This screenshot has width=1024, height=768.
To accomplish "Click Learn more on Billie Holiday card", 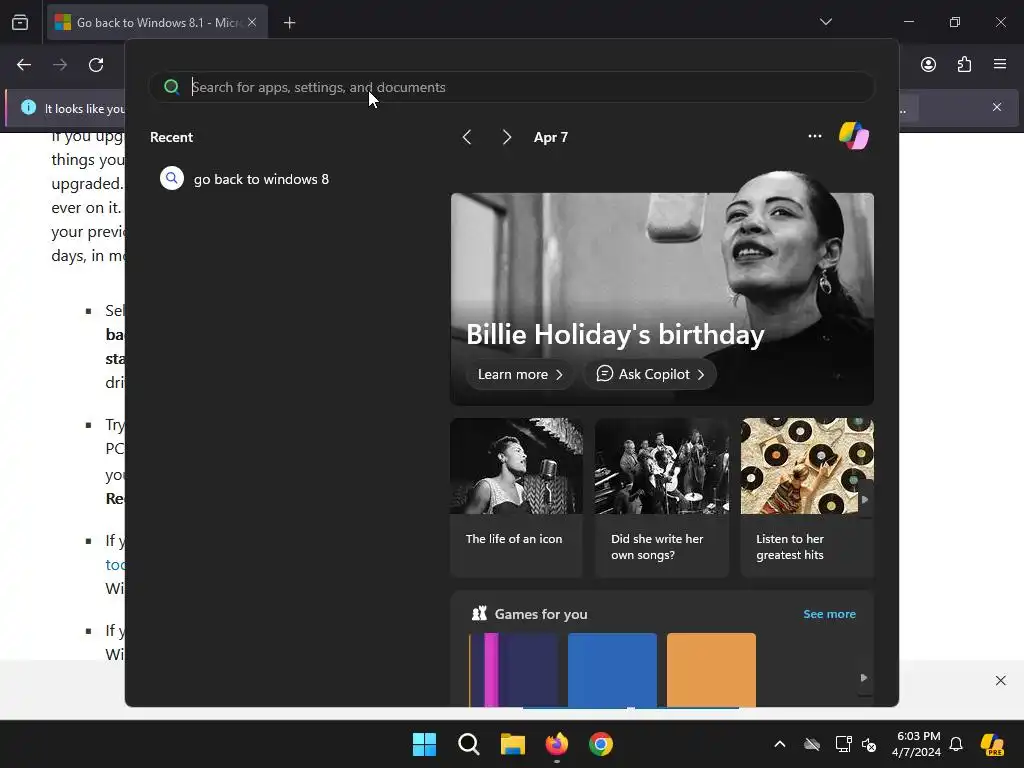I will 520,374.
